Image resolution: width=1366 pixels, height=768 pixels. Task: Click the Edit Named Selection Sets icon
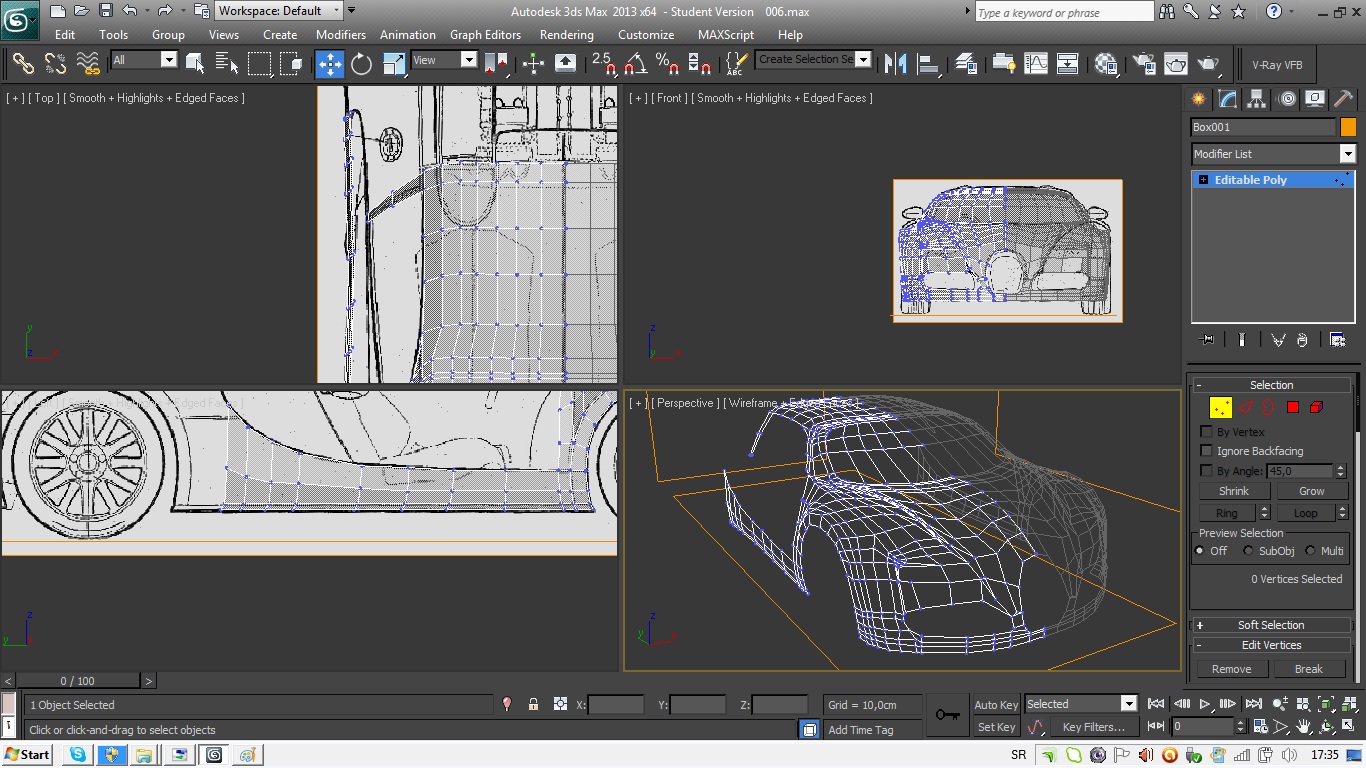pyautogui.click(x=736, y=64)
